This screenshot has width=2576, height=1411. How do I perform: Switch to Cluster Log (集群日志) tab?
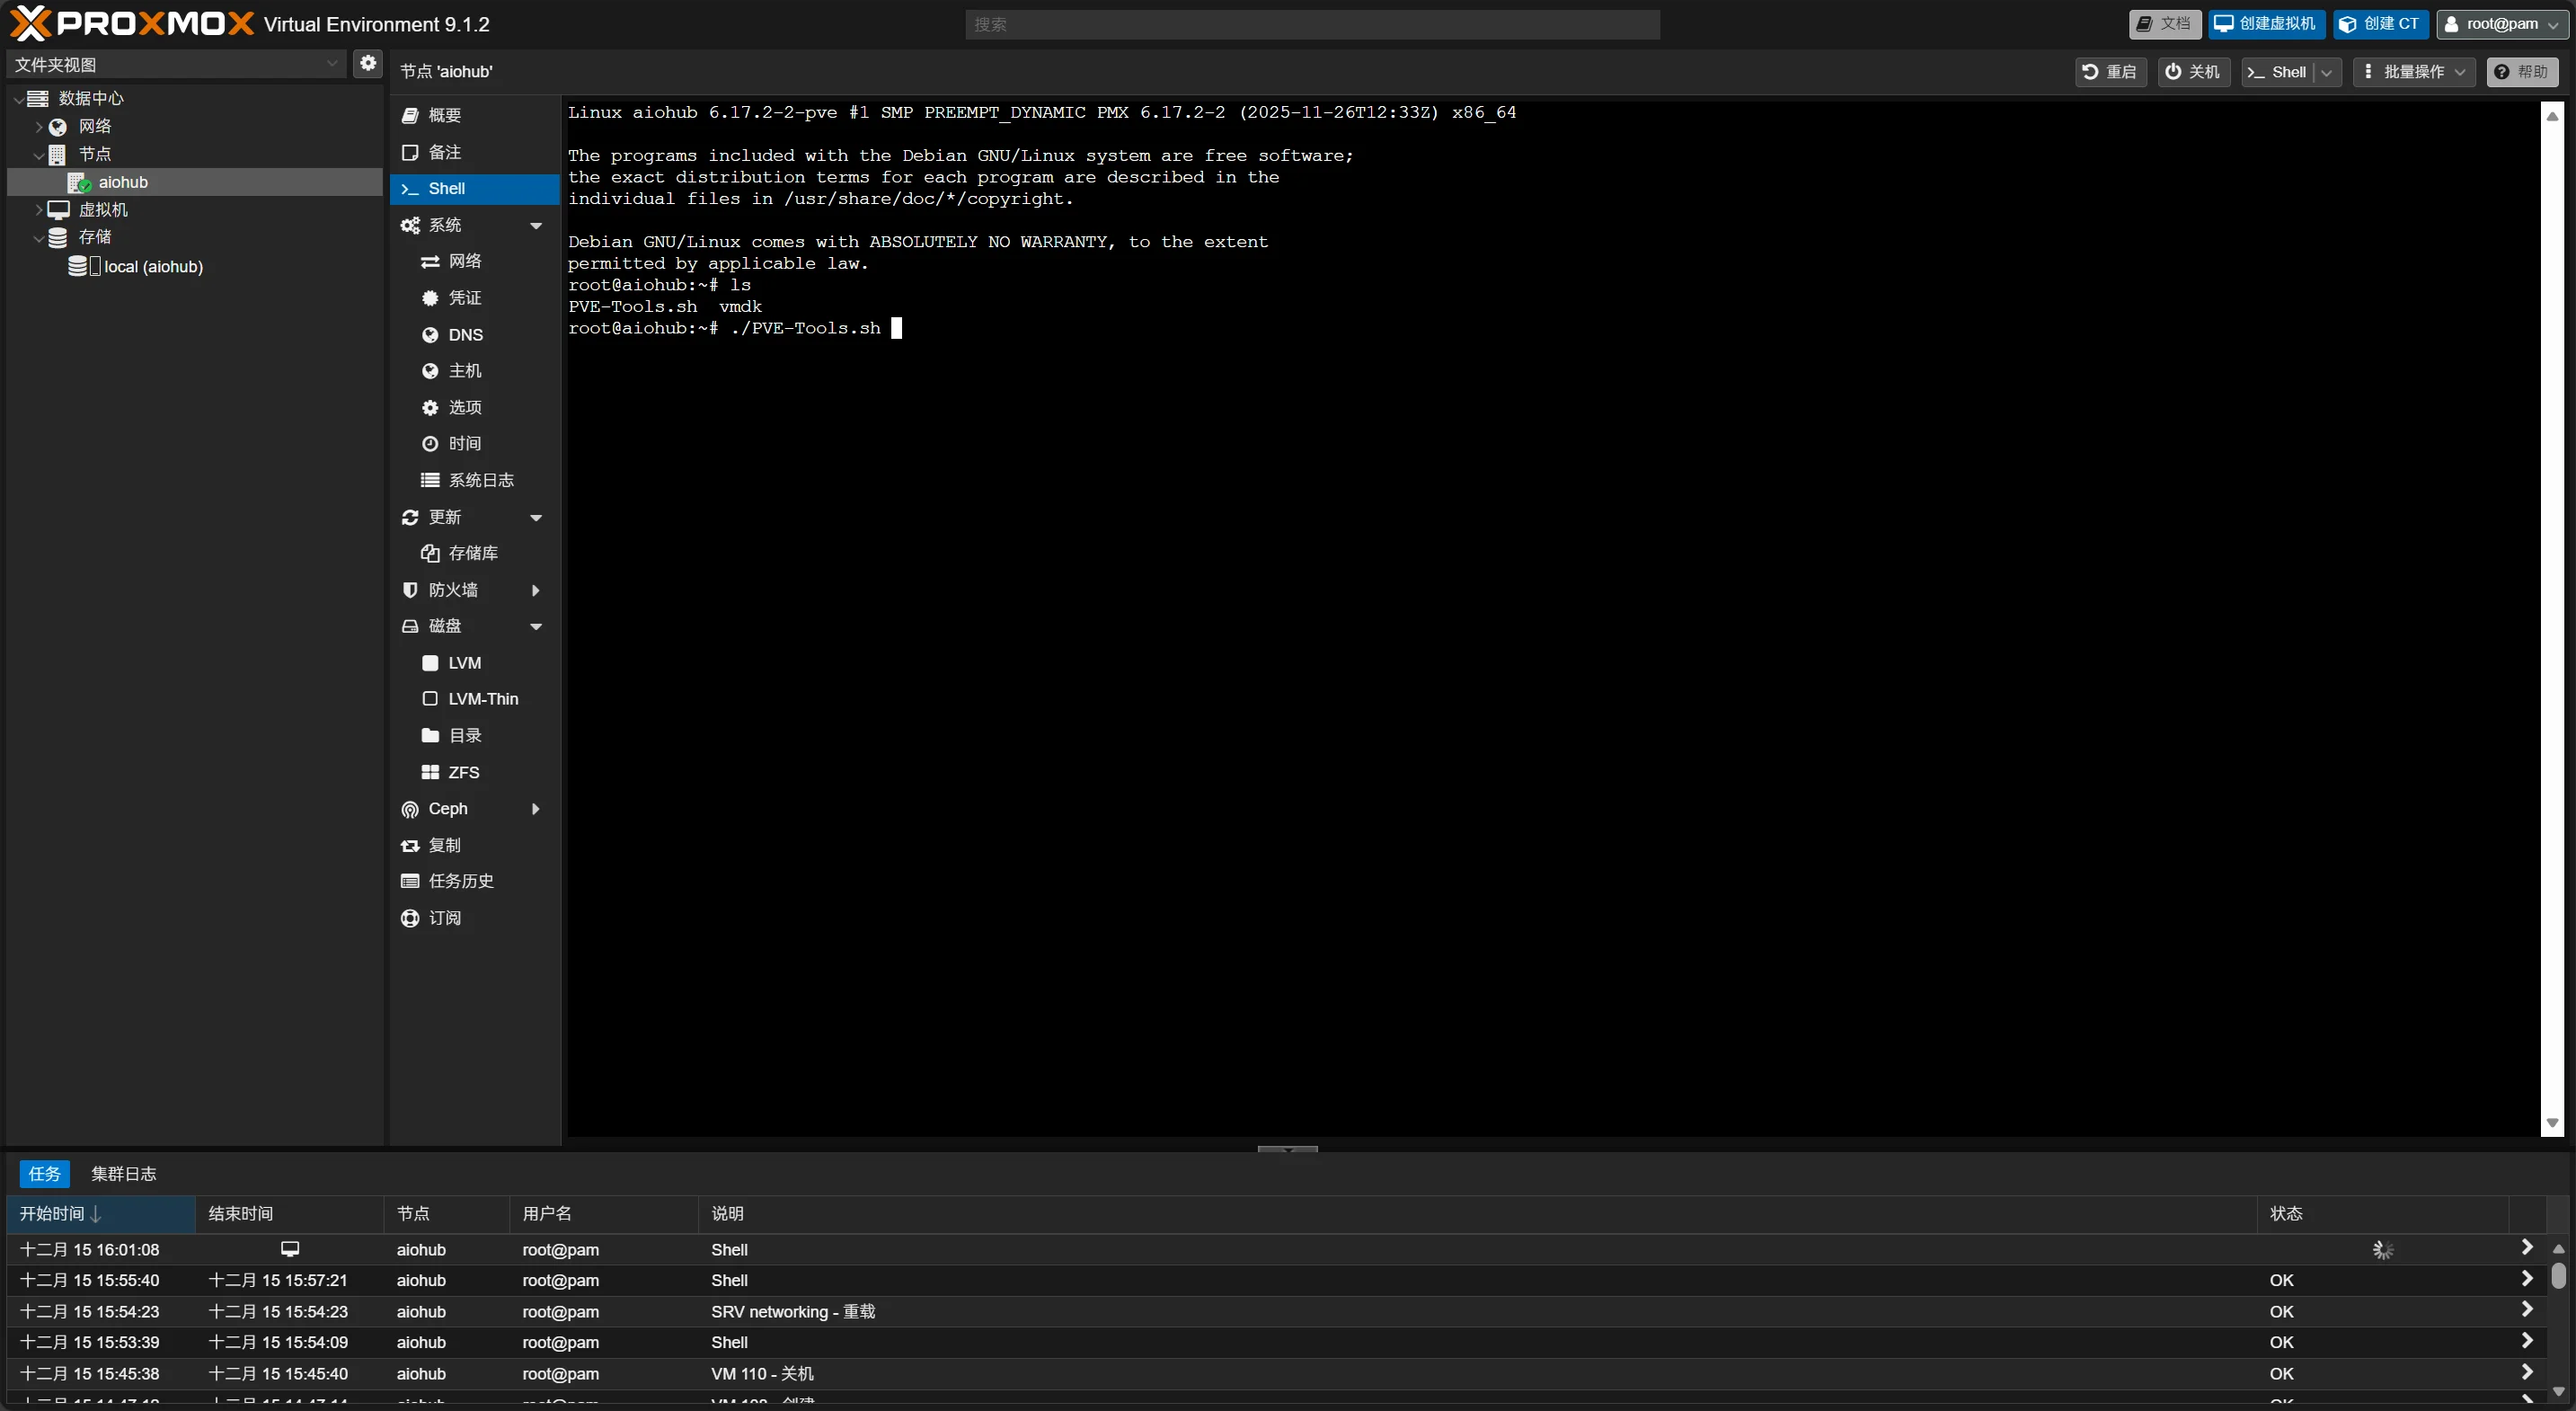click(x=123, y=1173)
